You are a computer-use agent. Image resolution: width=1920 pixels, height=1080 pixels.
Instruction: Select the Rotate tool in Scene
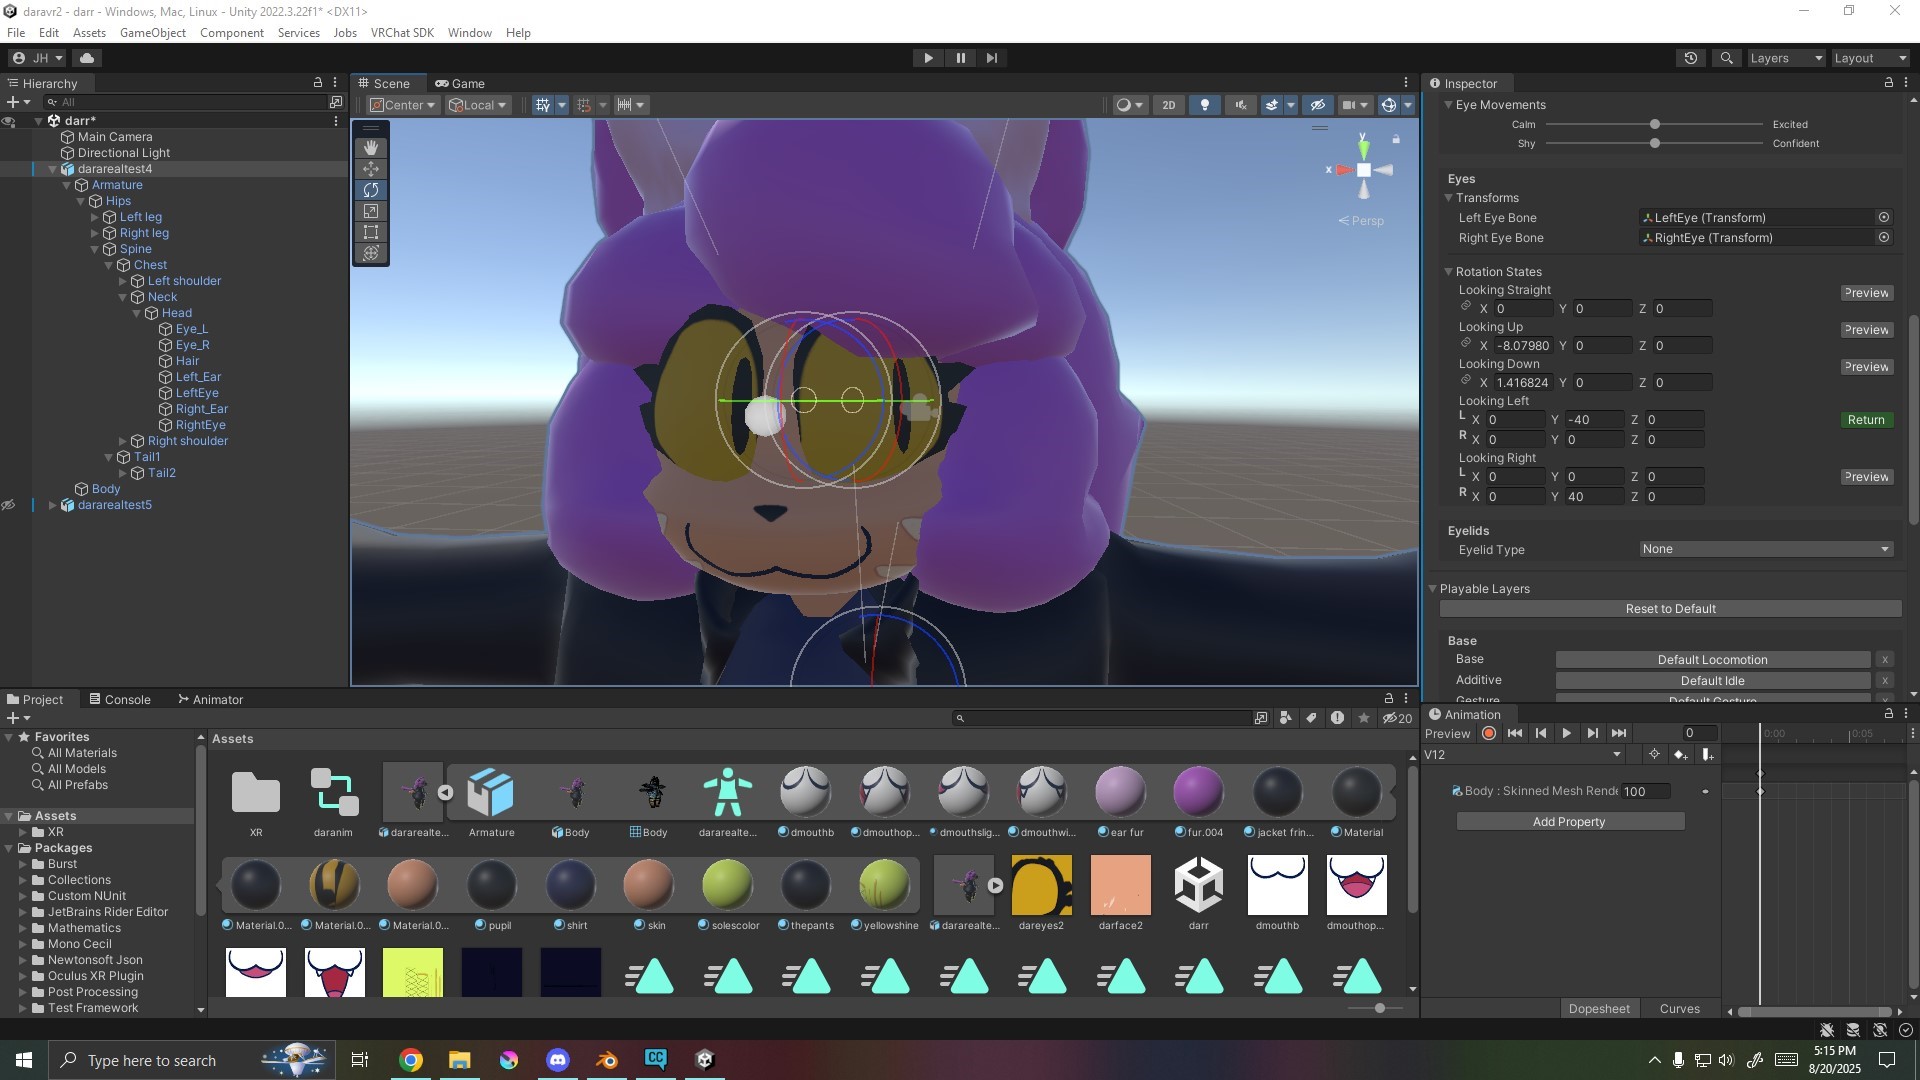tap(371, 190)
